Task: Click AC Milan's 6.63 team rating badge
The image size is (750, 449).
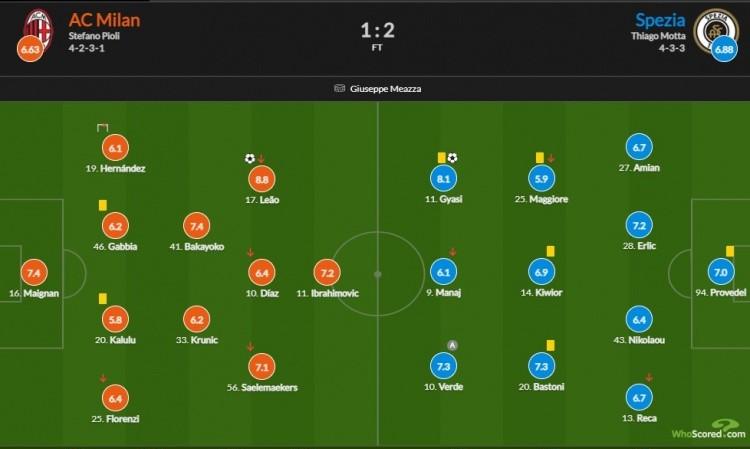Action: (30, 49)
